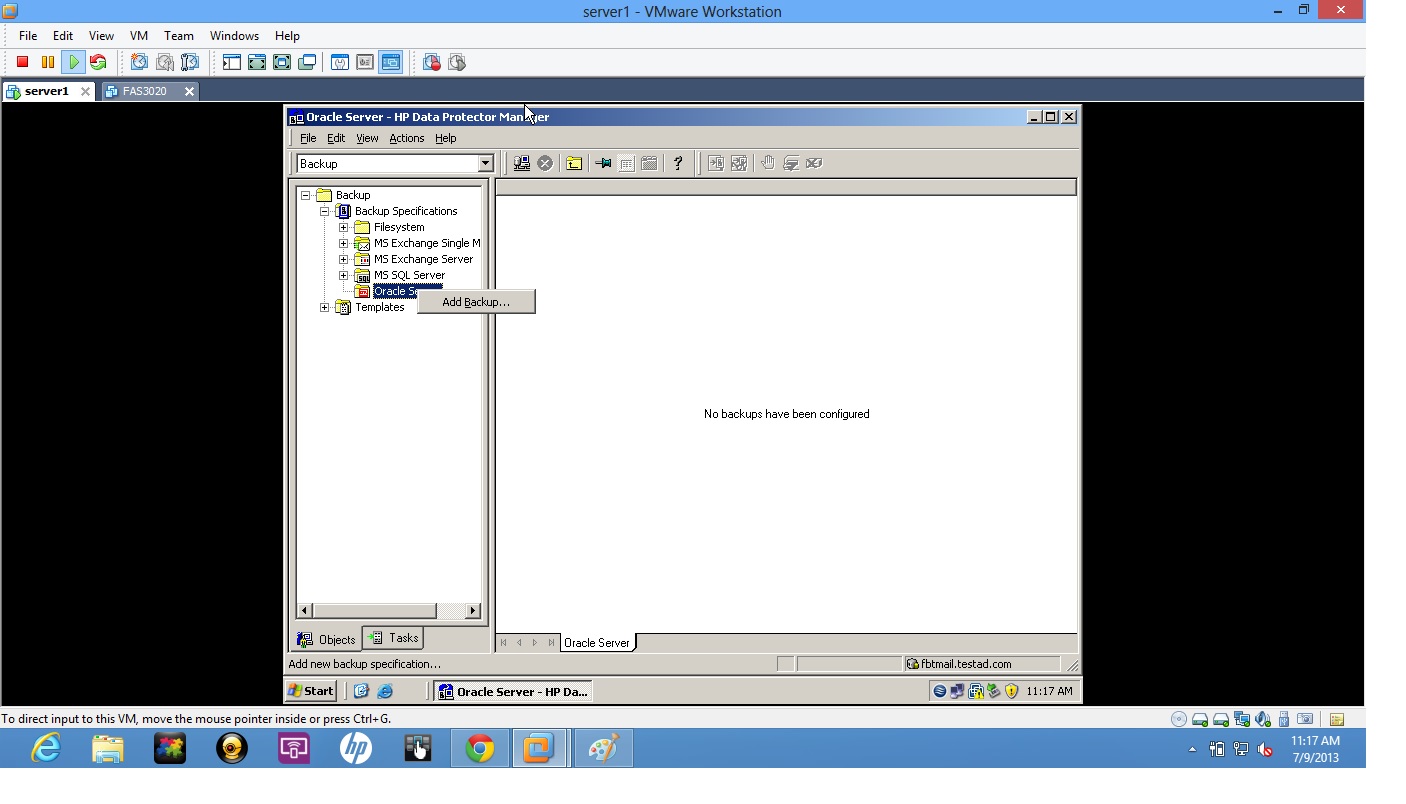Image resolution: width=1406 pixels, height=804 pixels.
Task: Click the hand (monitor) toolbar icon
Action: 768,162
